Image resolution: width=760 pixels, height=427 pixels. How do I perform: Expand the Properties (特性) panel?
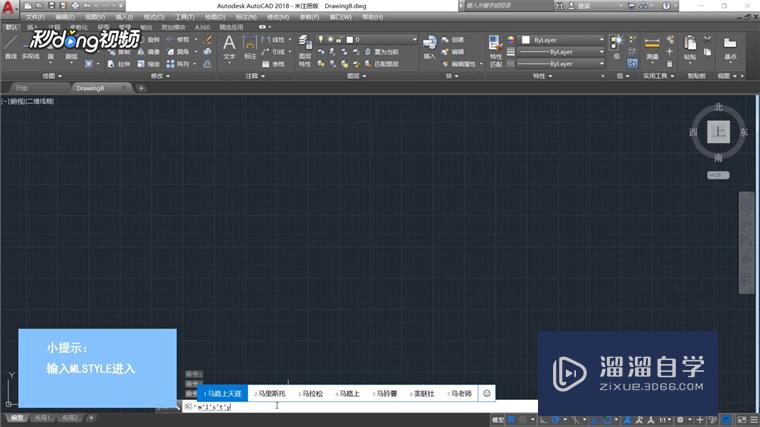542,76
